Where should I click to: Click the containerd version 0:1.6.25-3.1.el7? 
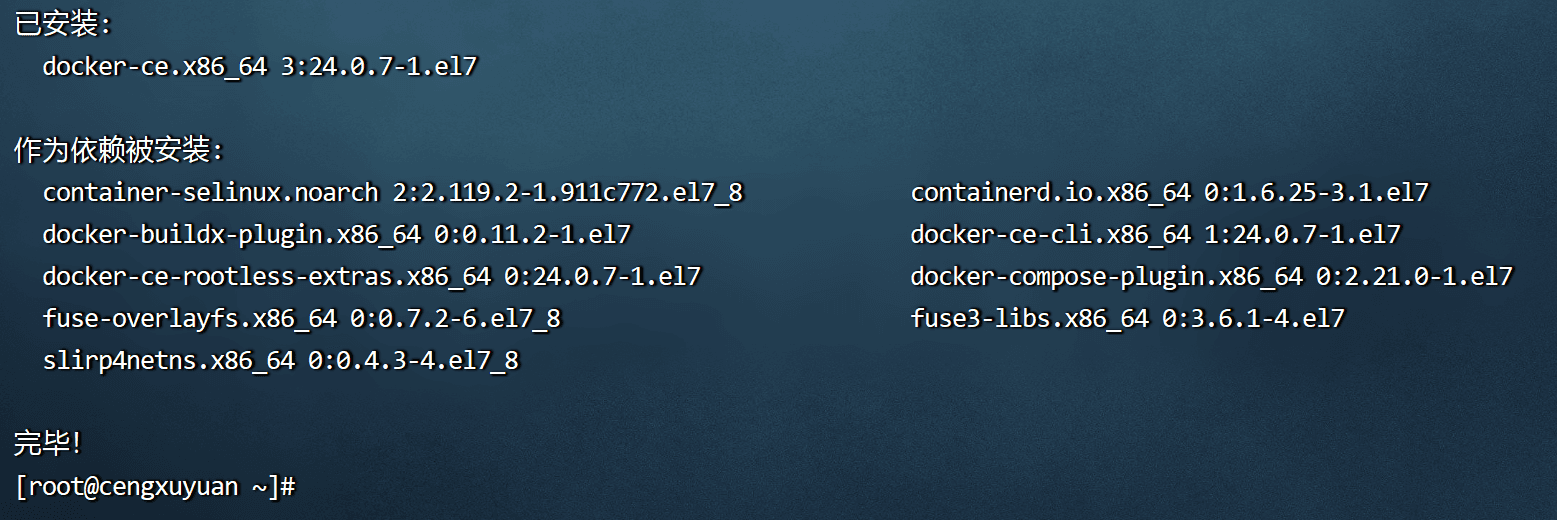(1315, 192)
